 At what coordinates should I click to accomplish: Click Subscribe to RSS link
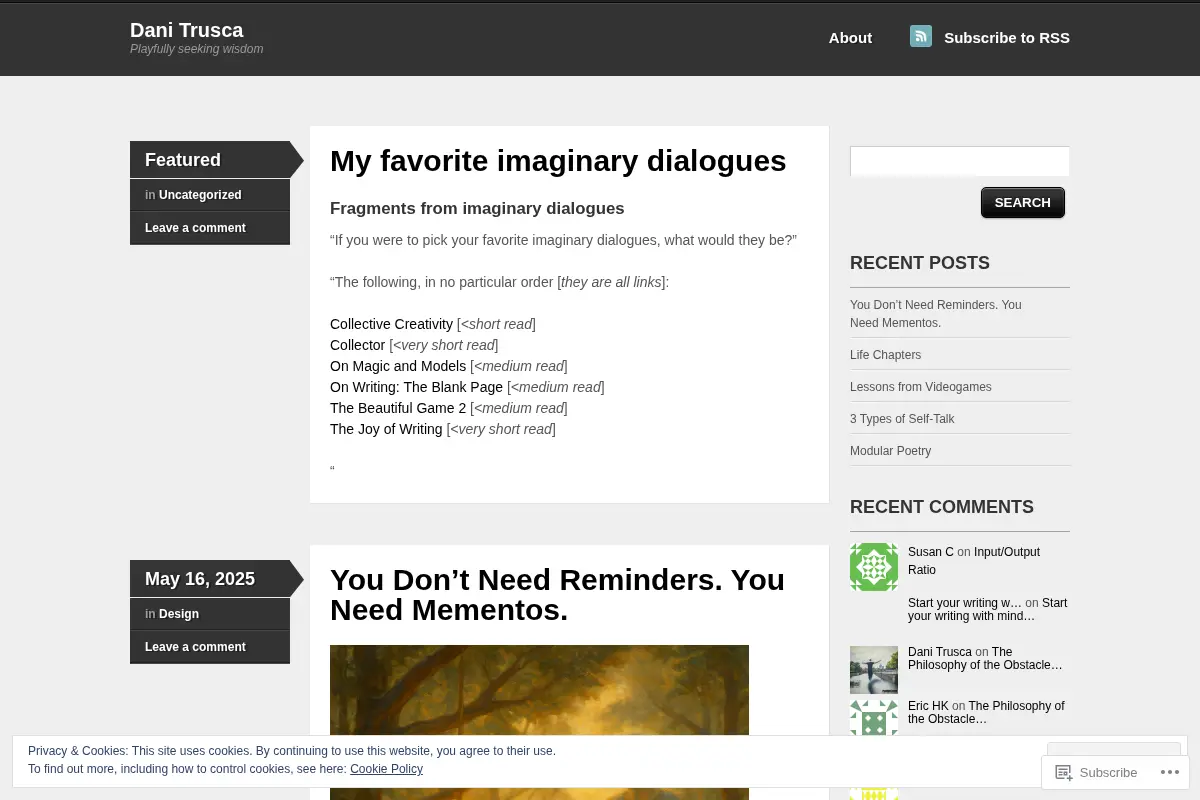(1007, 38)
